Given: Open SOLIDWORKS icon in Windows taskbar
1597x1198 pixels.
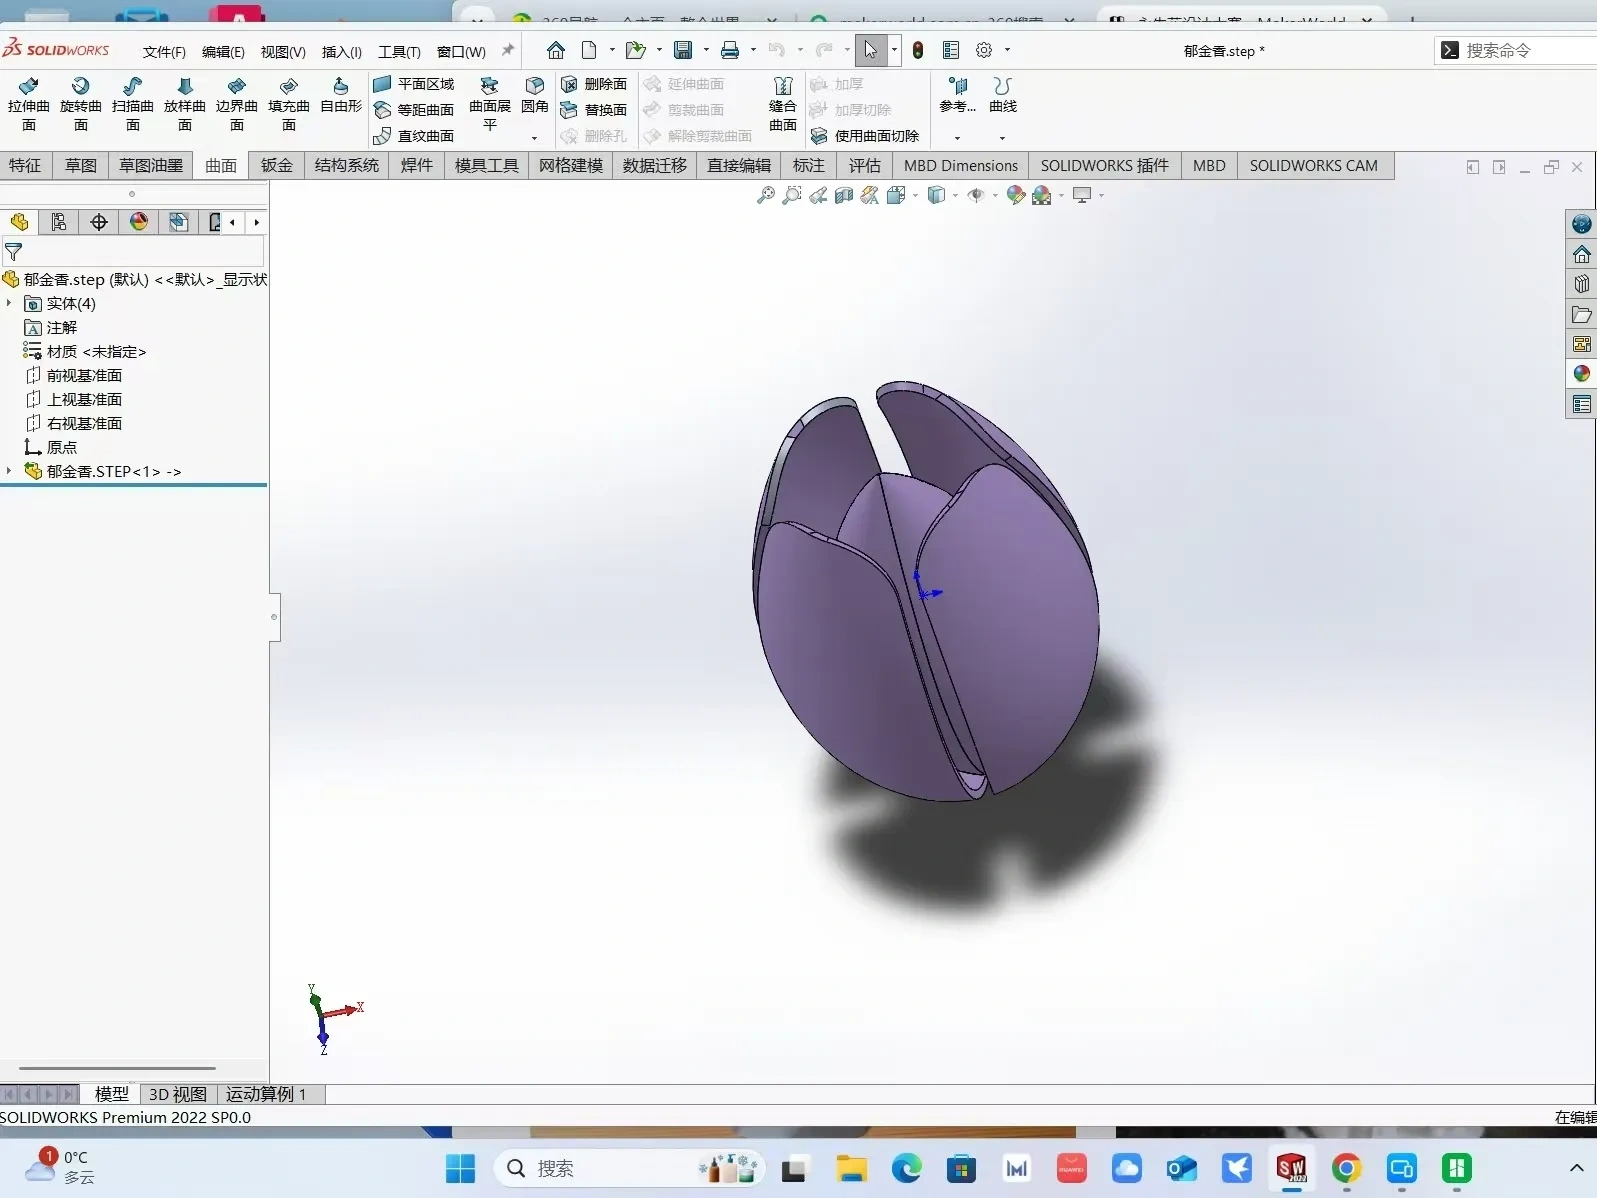Looking at the screenshot, I should [x=1291, y=1168].
